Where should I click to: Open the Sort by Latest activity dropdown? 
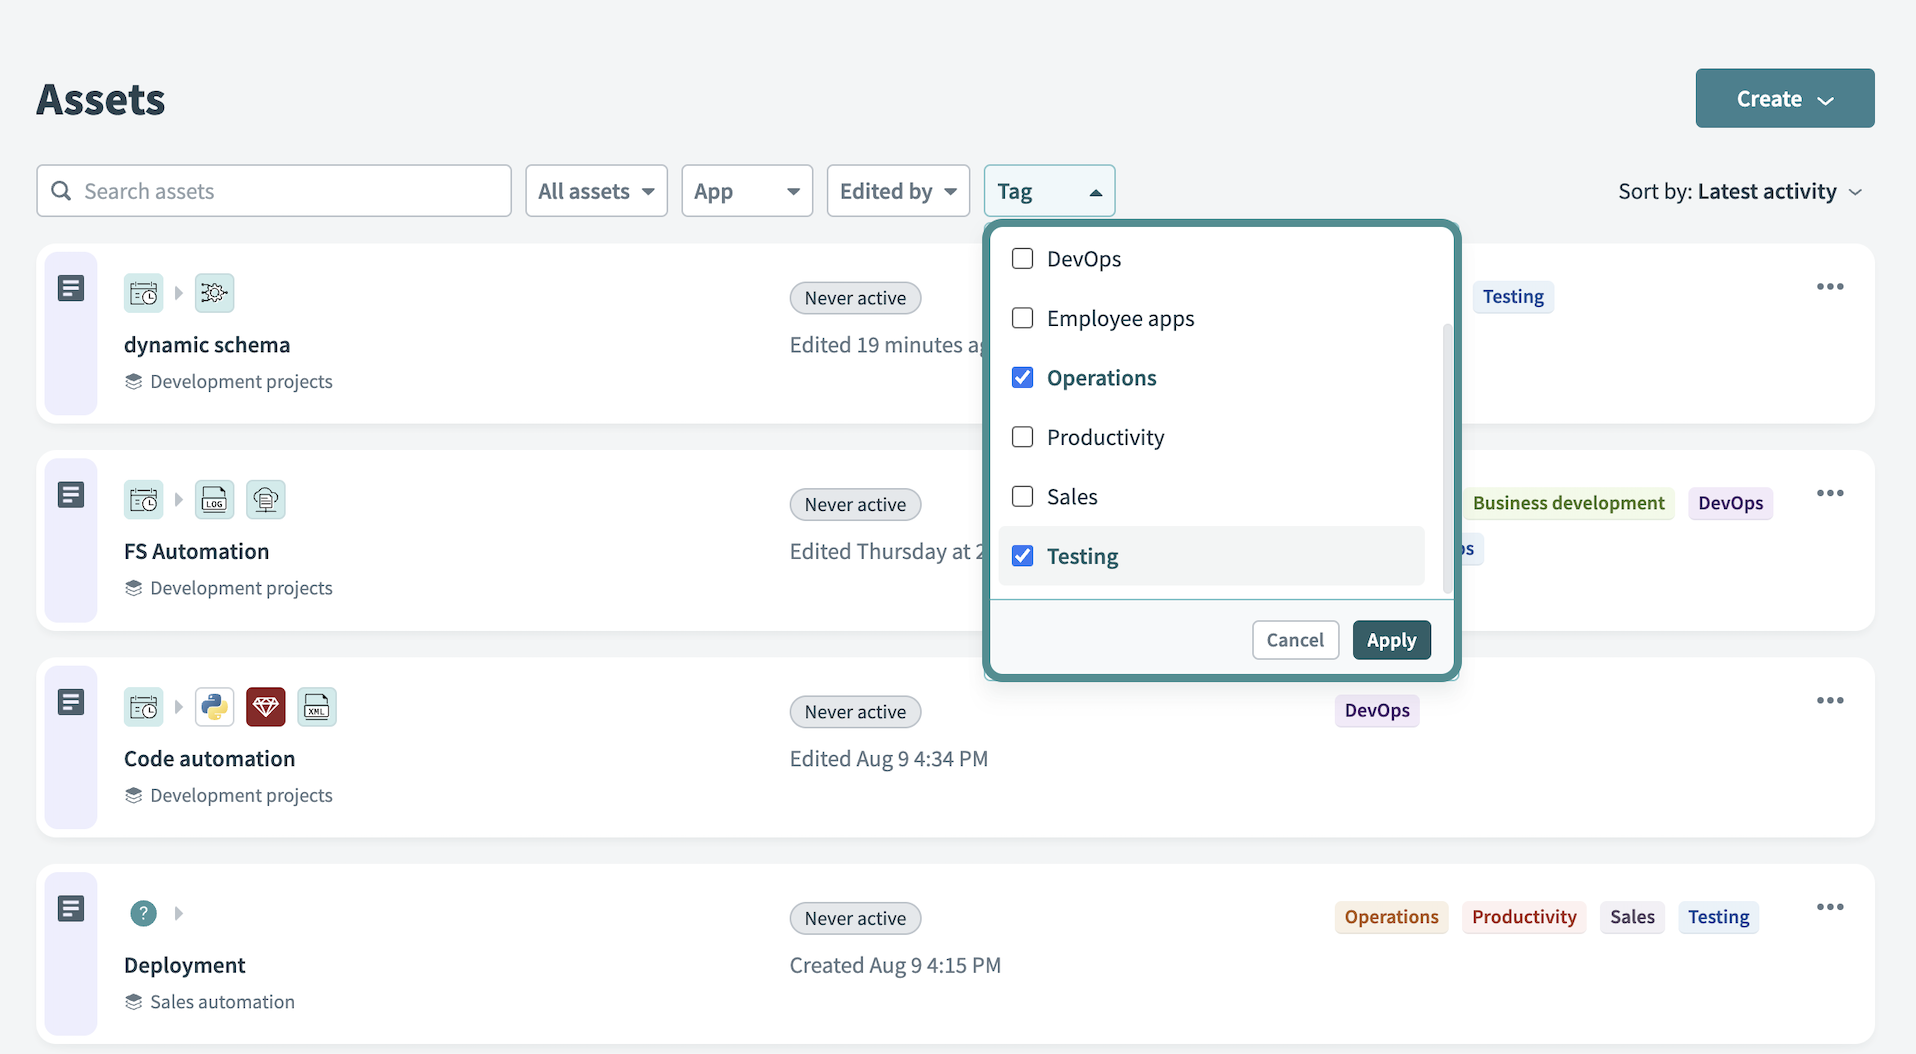1739,191
